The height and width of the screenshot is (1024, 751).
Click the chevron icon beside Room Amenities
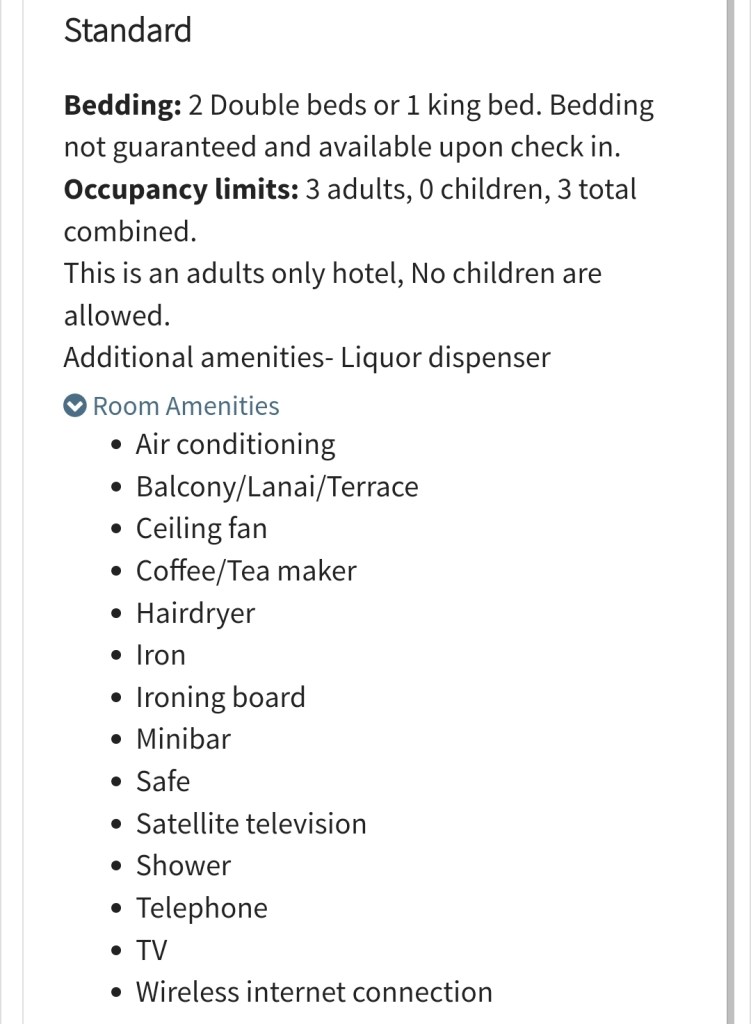pyautogui.click(x=75, y=406)
